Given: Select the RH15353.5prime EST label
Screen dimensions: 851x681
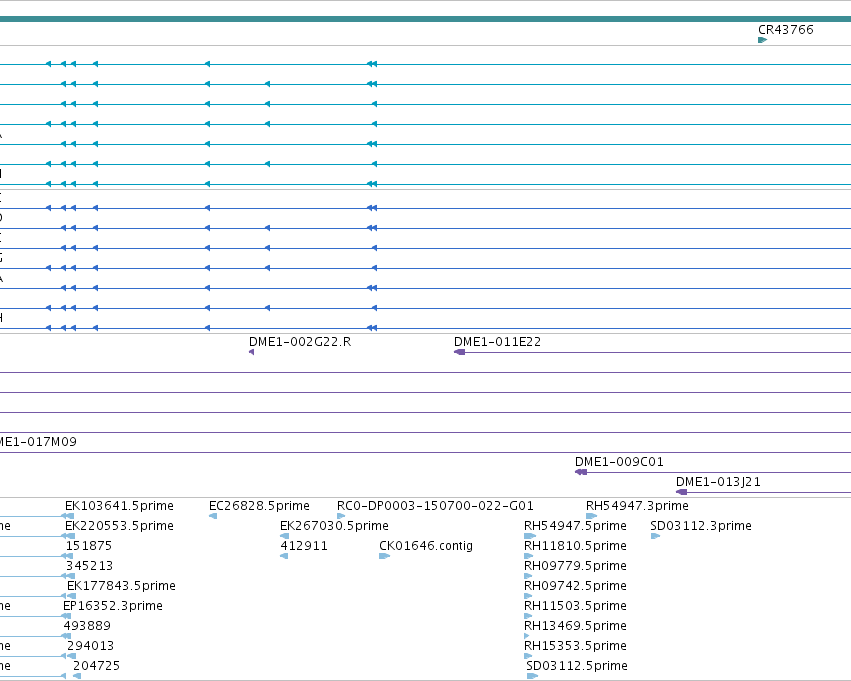Looking at the screenshot, I should (575, 646).
